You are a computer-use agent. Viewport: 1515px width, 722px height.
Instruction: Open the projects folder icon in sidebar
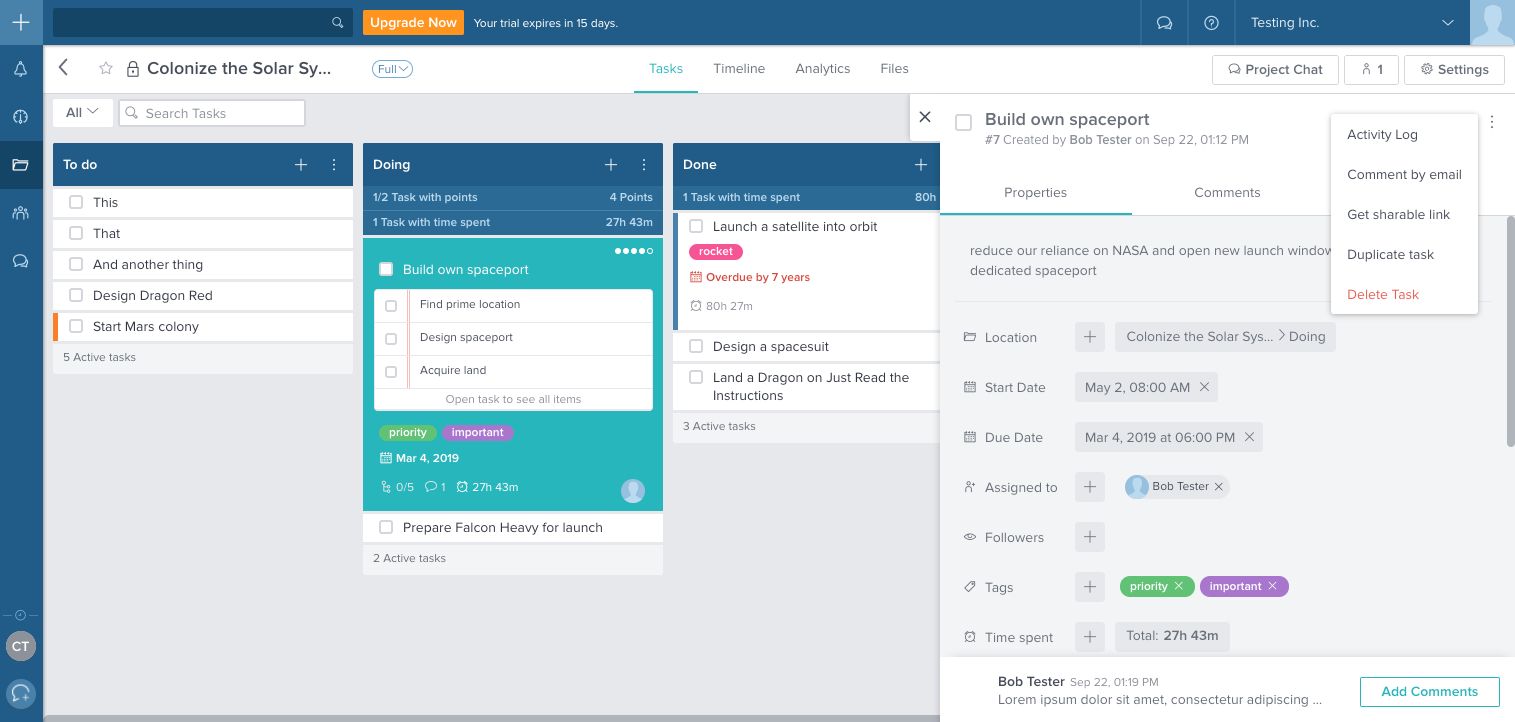point(20,165)
